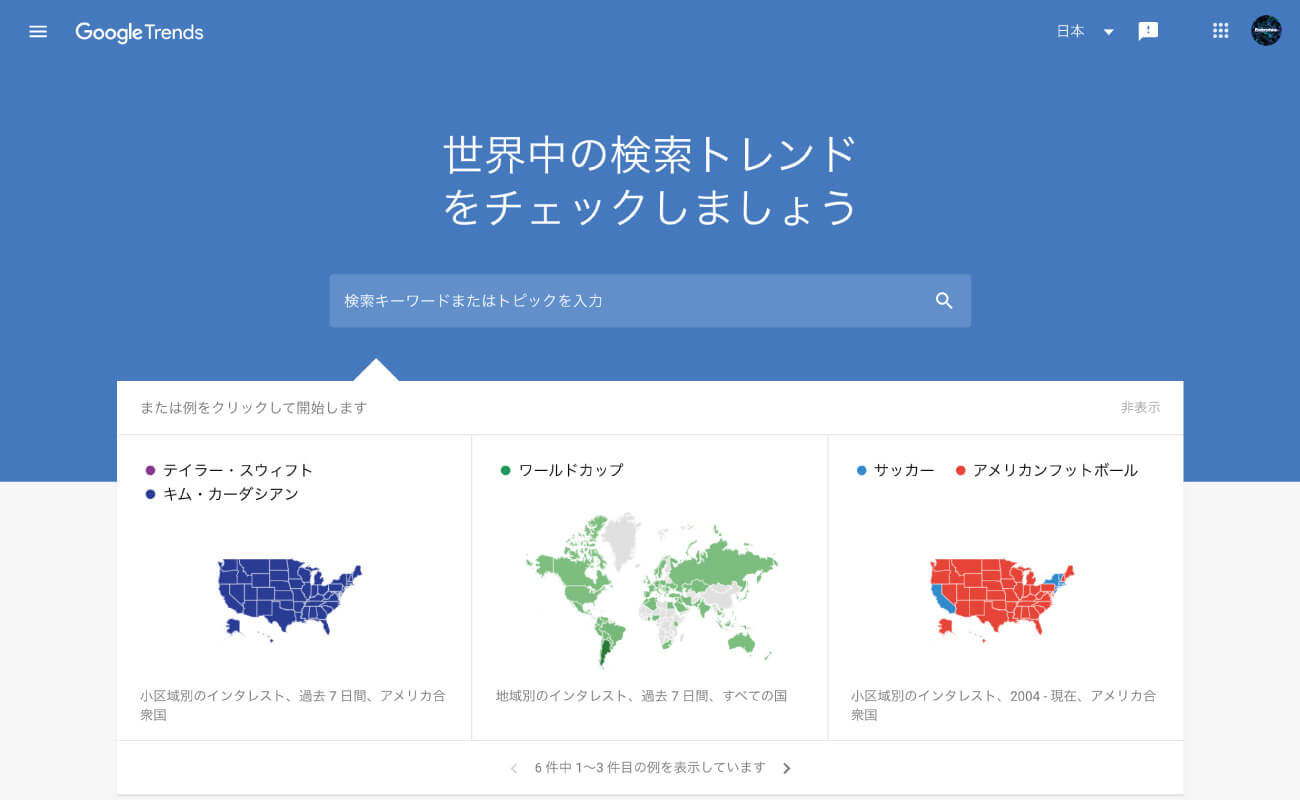Open the hamburger main menu
1300x800 pixels.
coord(38,31)
